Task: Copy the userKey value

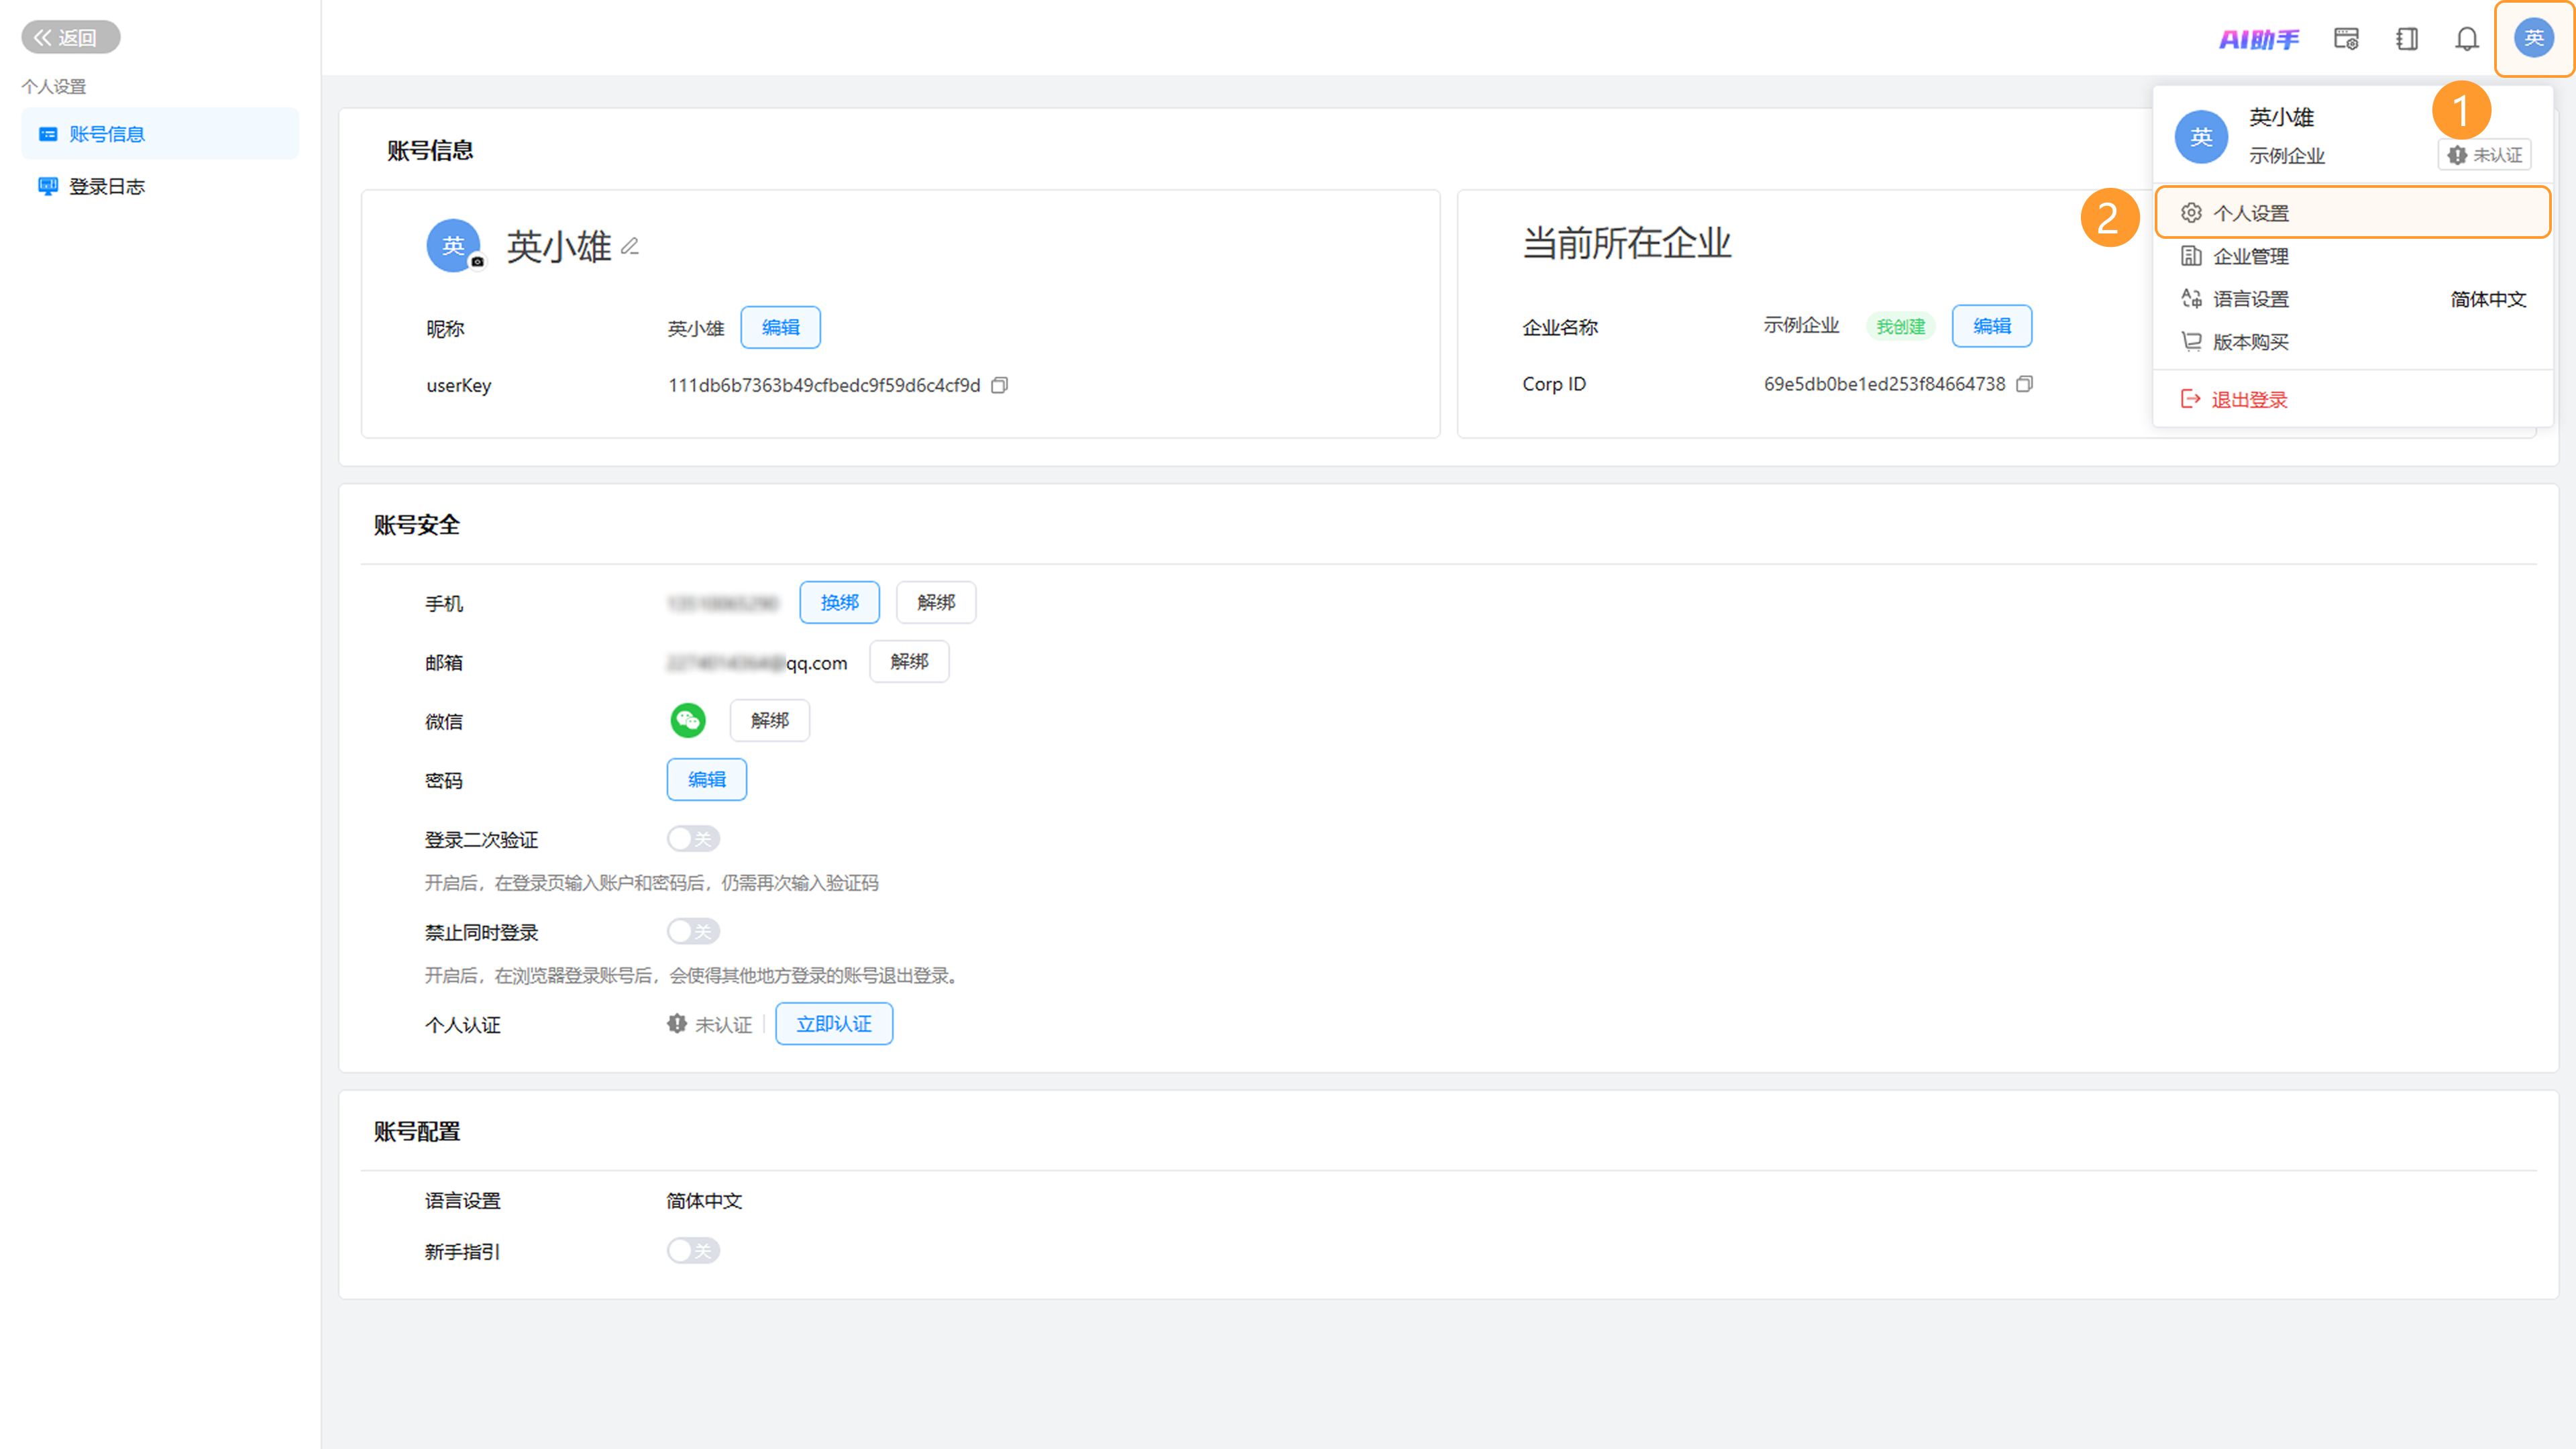Action: tap(999, 386)
